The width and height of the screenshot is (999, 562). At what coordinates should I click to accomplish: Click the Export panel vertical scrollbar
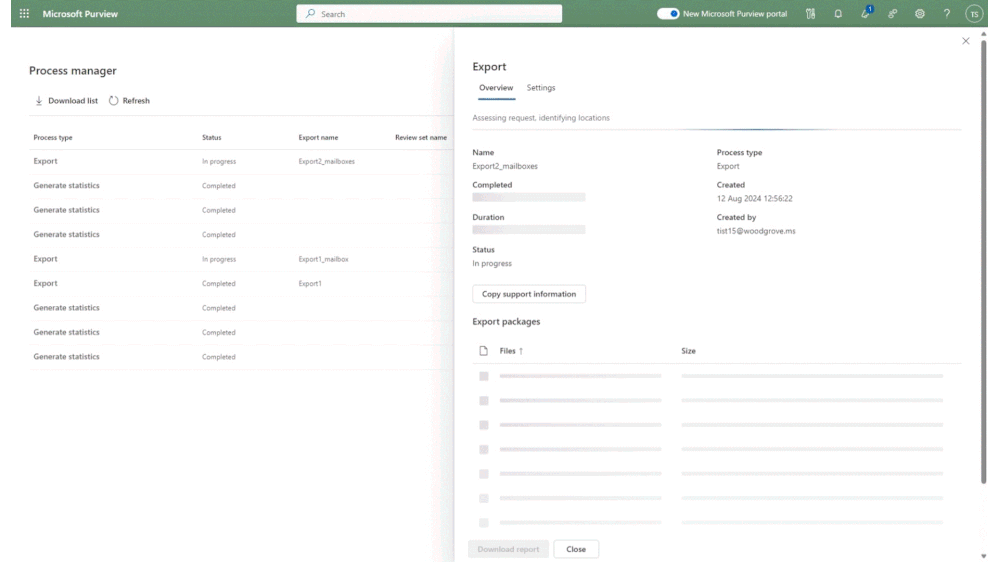pyautogui.click(x=984, y=261)
